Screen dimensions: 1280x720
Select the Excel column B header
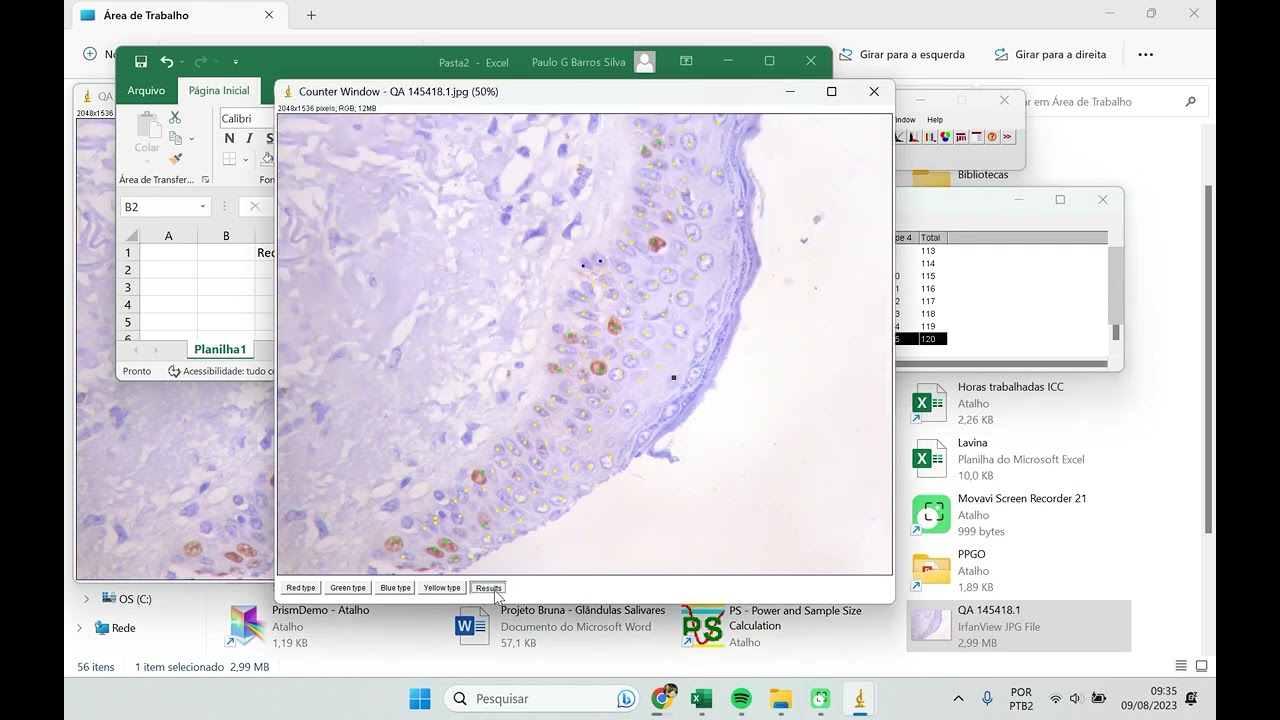tap(226, 236)
